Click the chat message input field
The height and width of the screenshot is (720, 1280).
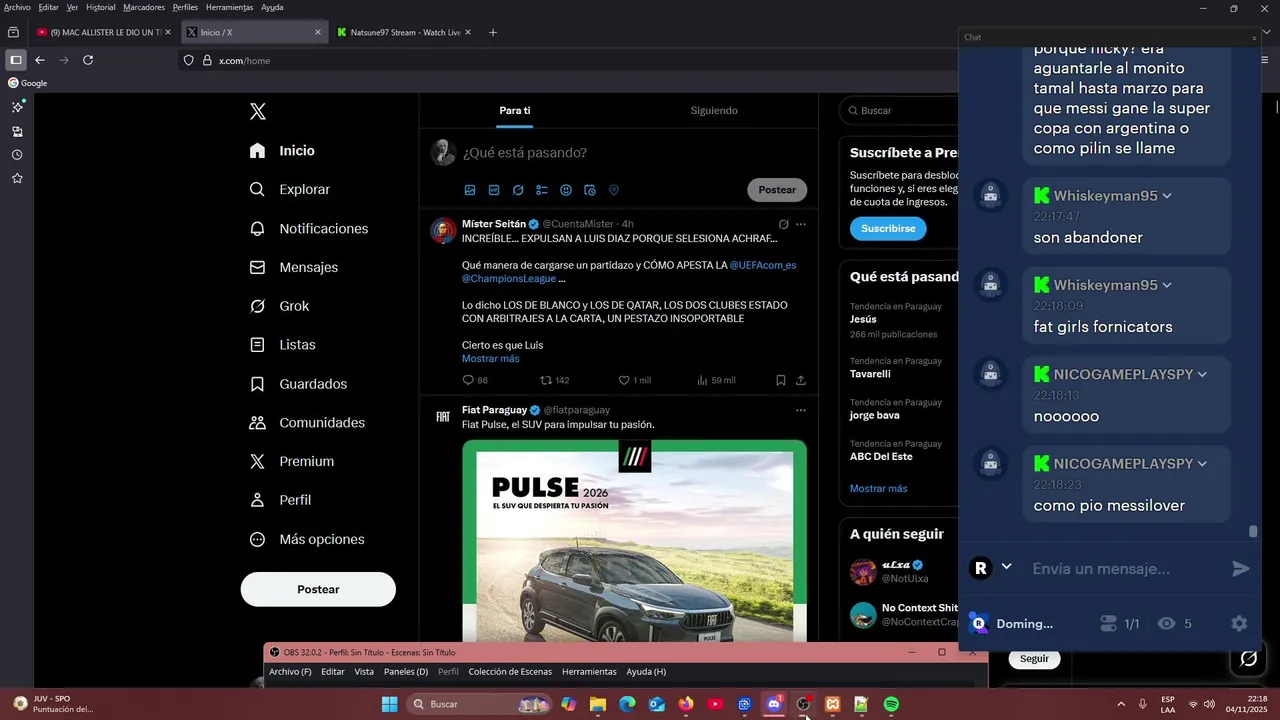click(1125, 569)
